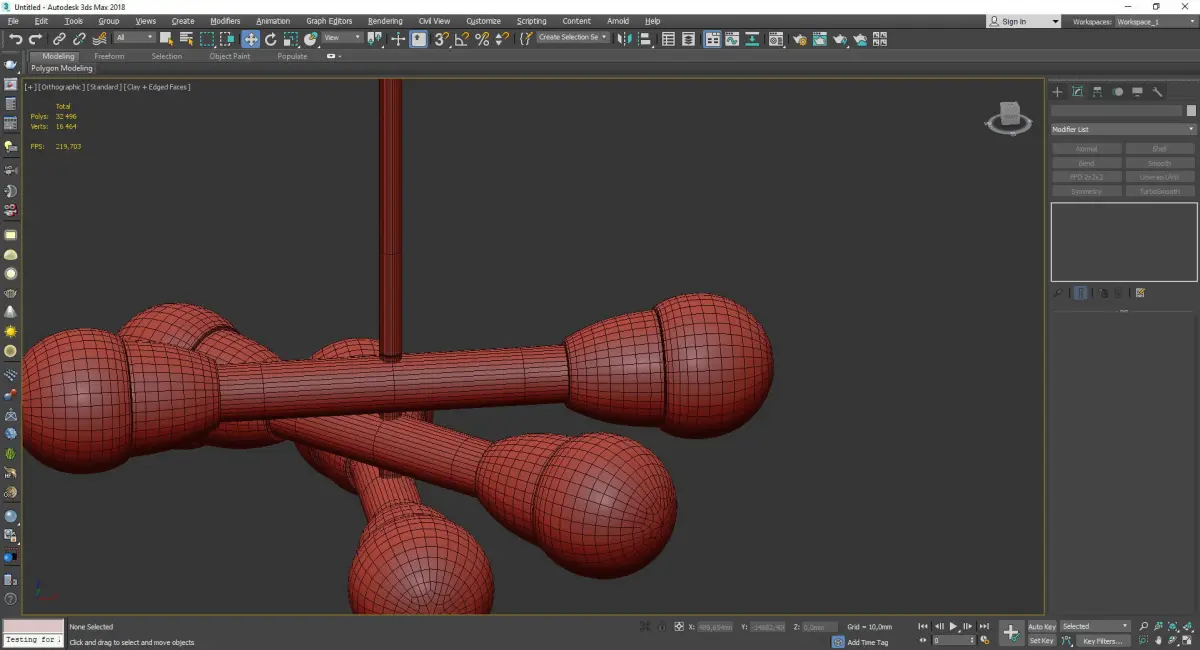
Task: Open the Hierarchy panel tab icon
Action: click(1097, 92)
